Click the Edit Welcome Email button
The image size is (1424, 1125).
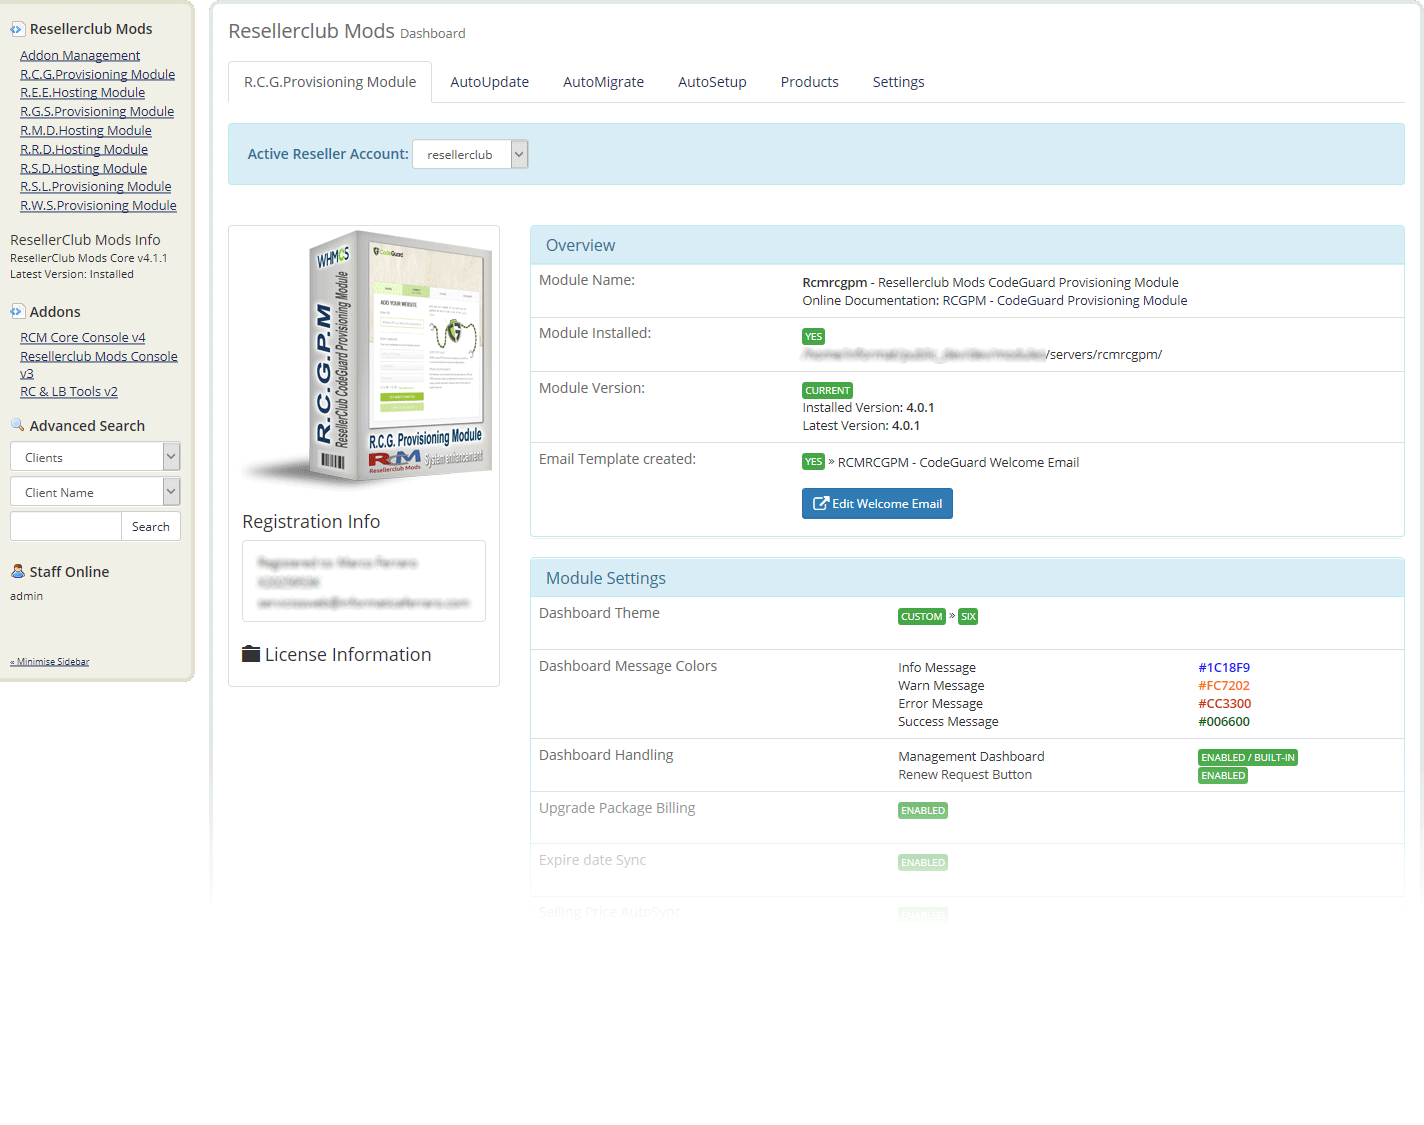coord(877,503)
